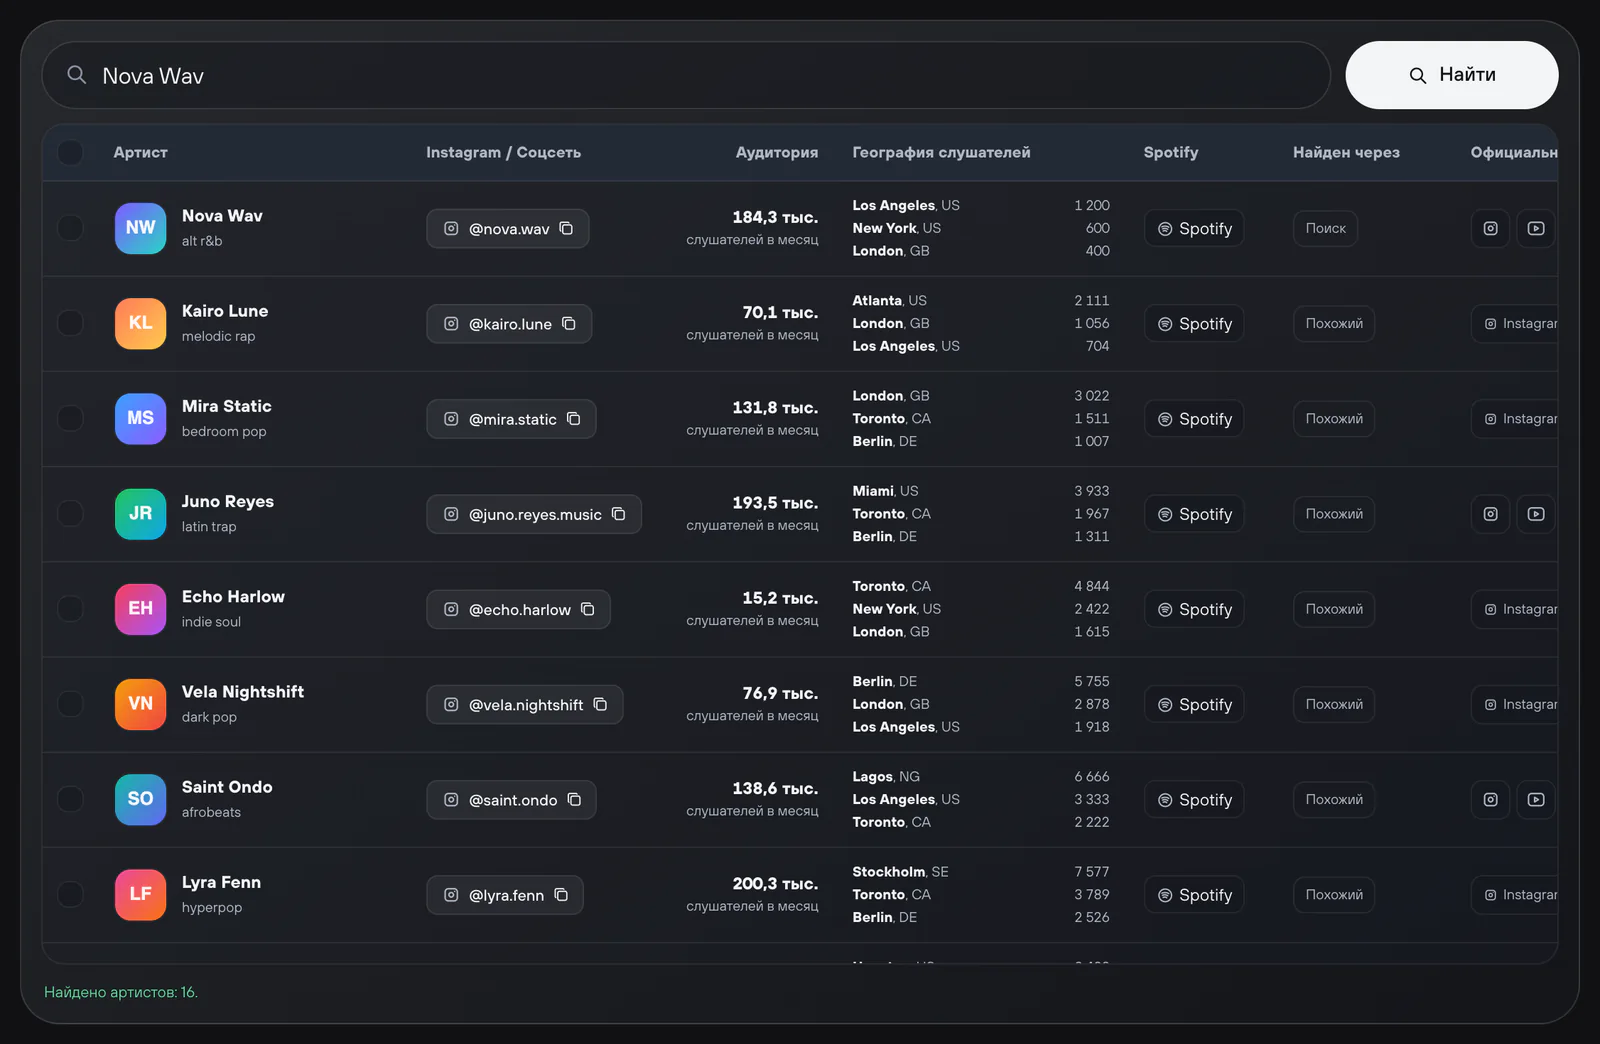Click the Vela Nightshift artist name

click(243, 692)
